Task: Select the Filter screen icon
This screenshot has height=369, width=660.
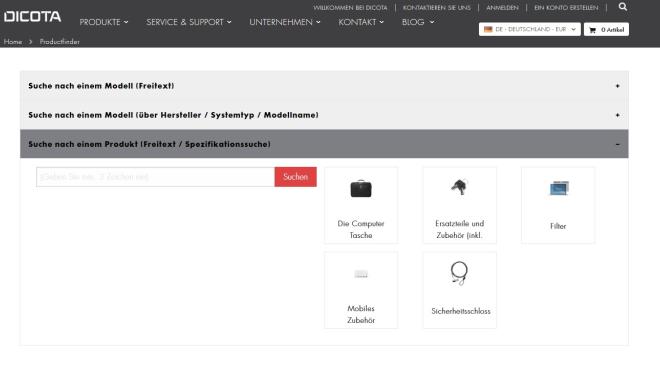Action: pos(559,188)
